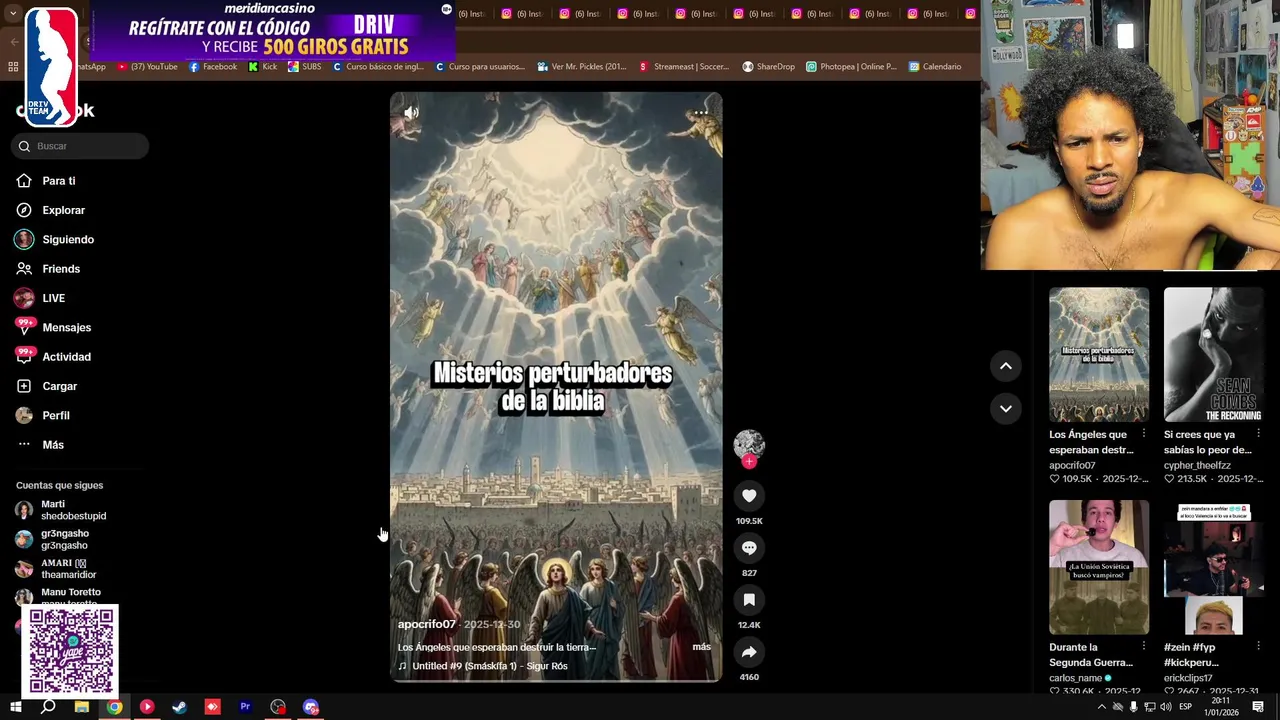Mute the TikTok video with the speaker icon
This screenshot has width=1280, height=720.
411,113
